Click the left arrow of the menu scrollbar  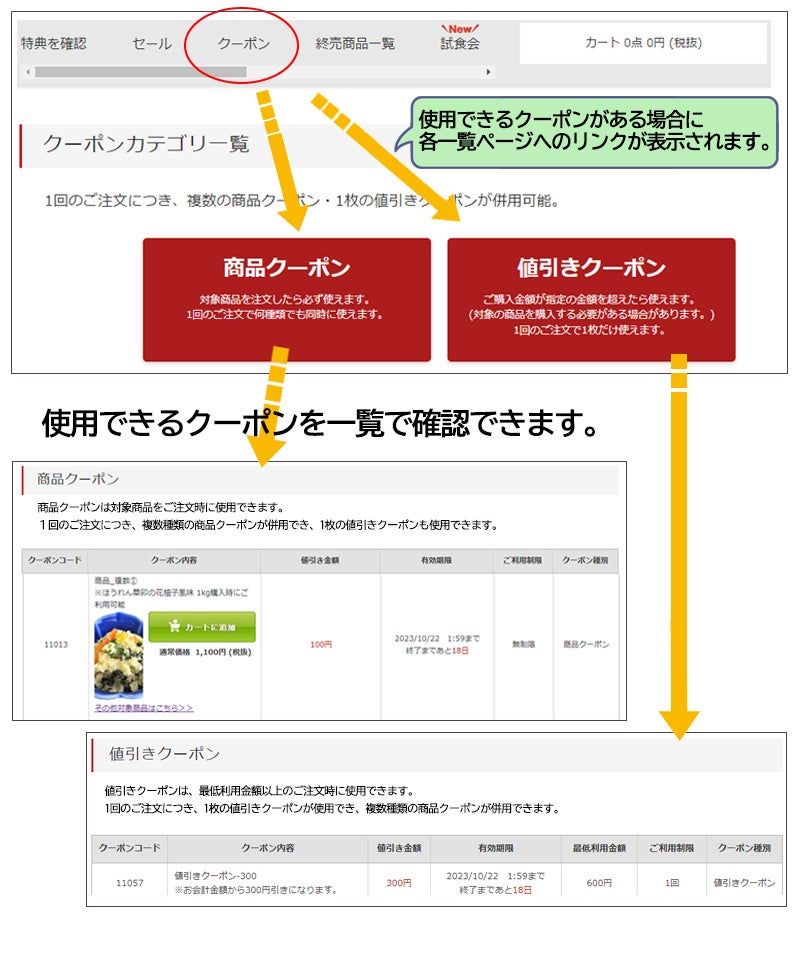28,72
